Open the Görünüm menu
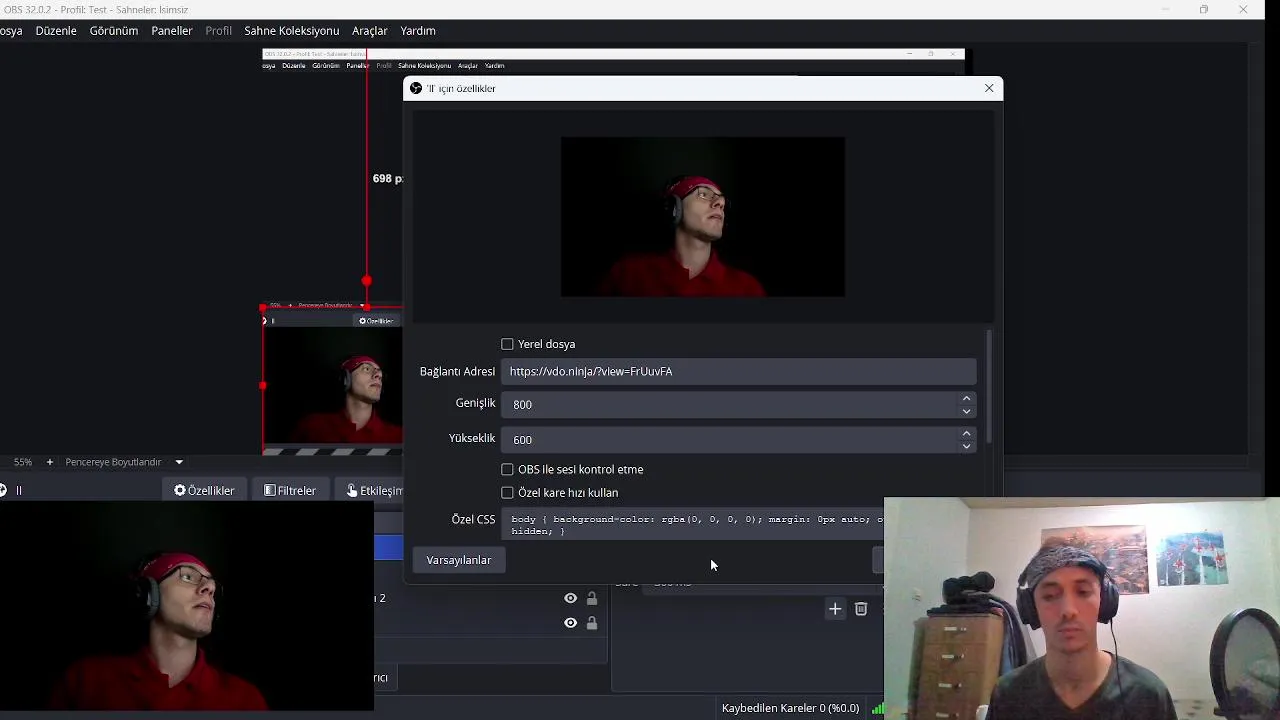The width and height of the screenshot is (1280, 720). coord(114,31)
